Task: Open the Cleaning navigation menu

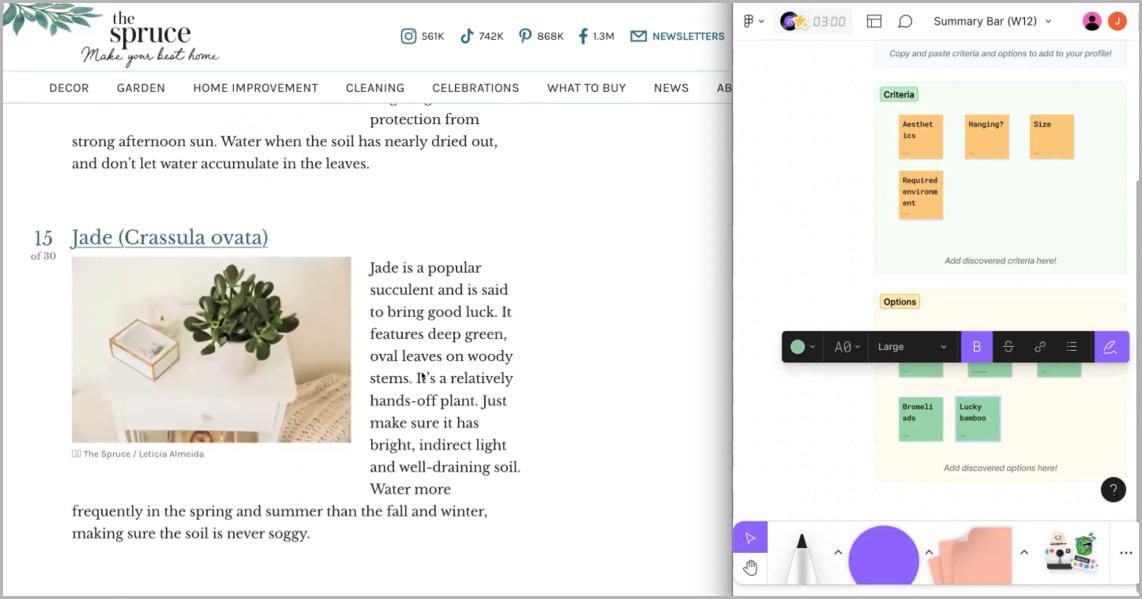Action: [x=375, y=88]
